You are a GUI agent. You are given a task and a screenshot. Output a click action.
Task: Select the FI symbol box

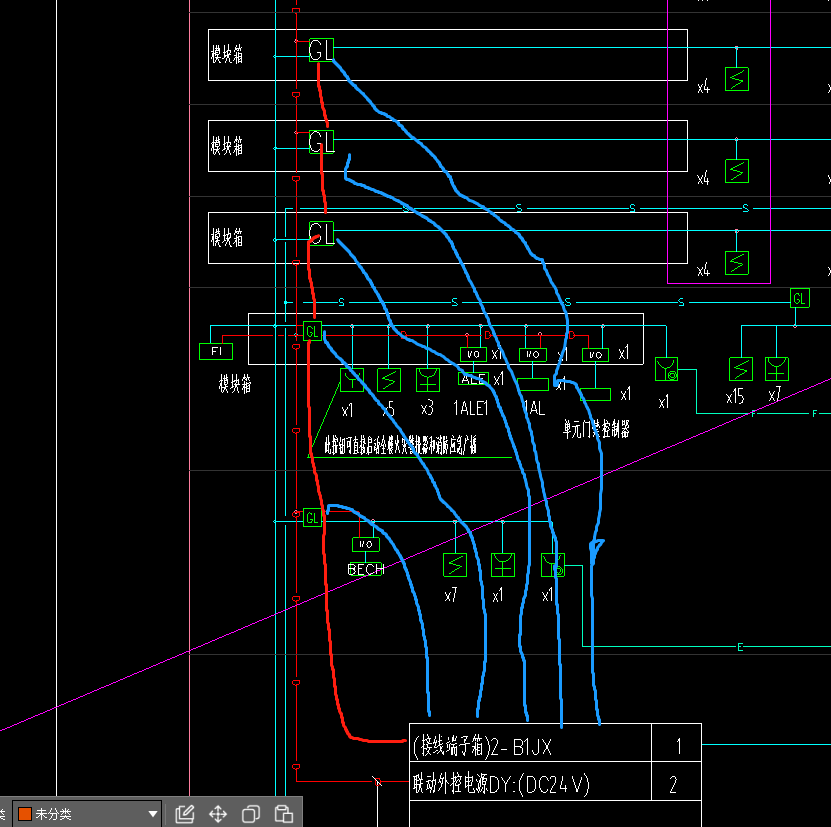click(x=216, y=351)
